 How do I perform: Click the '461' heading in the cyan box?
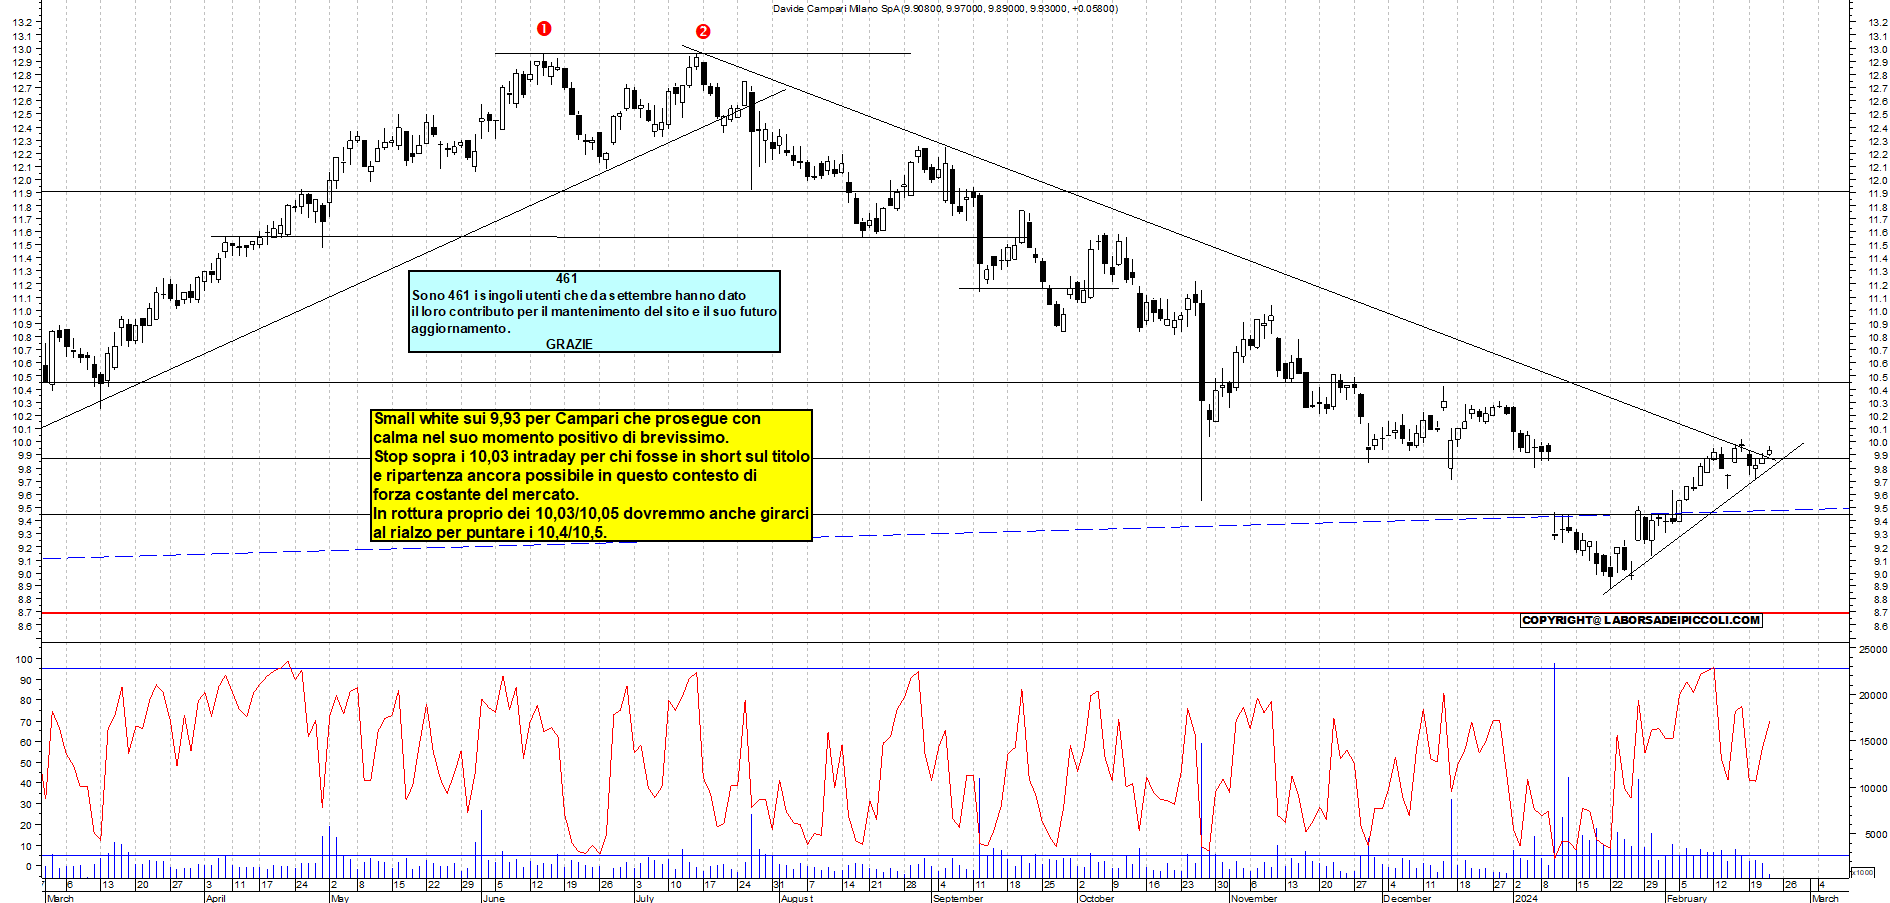tap(567, 279)
